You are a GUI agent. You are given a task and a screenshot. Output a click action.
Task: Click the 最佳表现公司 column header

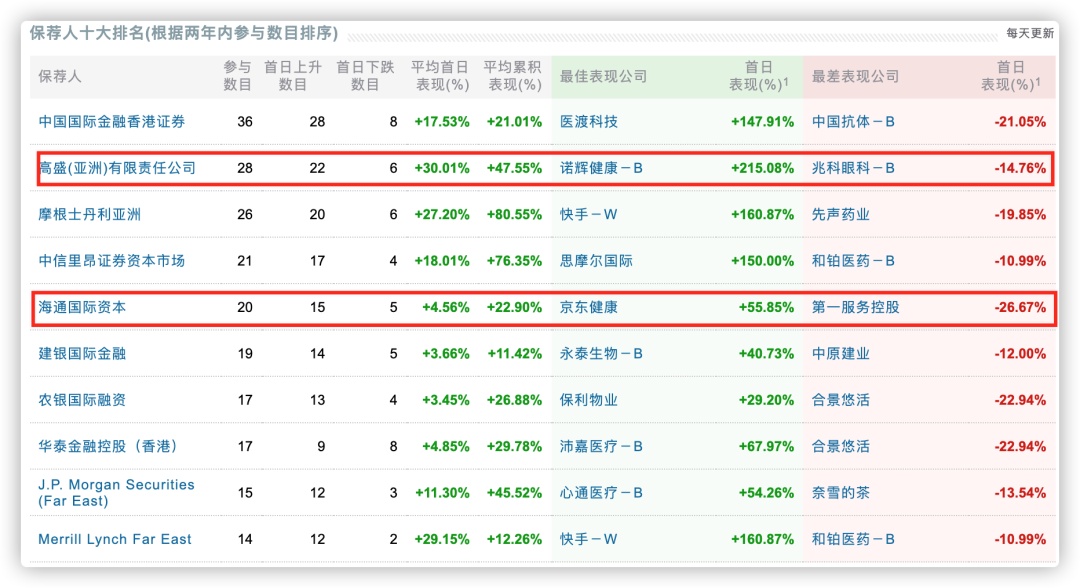[603, 76]
